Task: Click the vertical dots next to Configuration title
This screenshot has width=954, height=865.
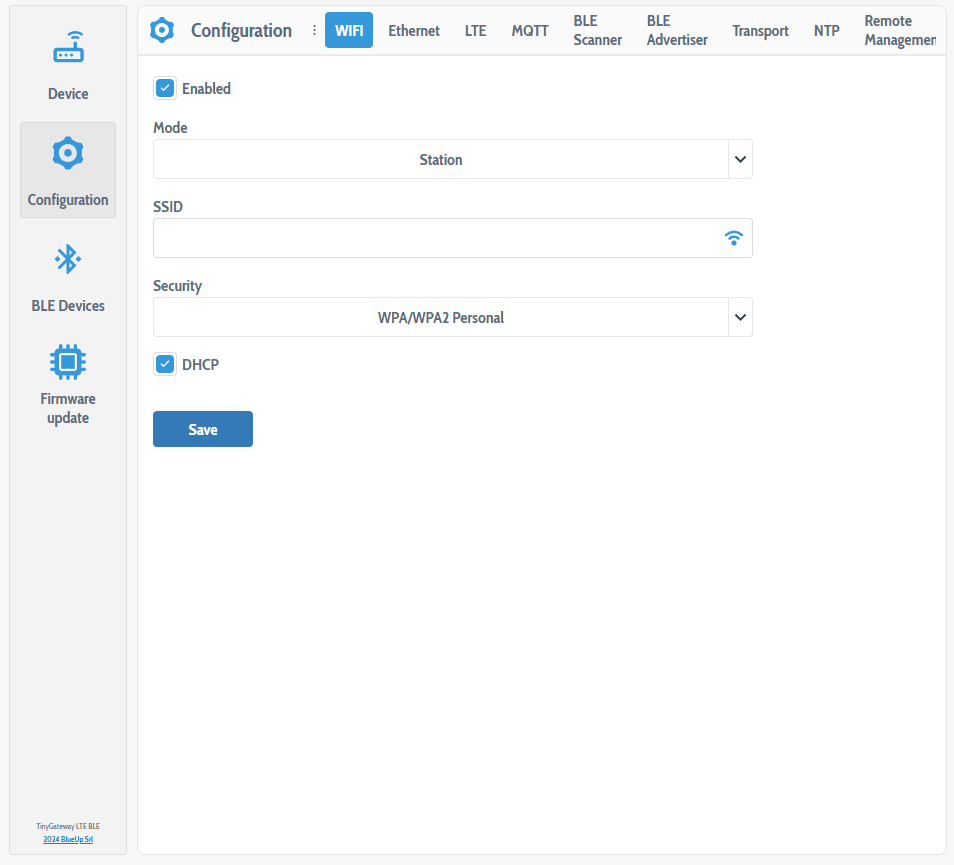Action: point(313,30)
